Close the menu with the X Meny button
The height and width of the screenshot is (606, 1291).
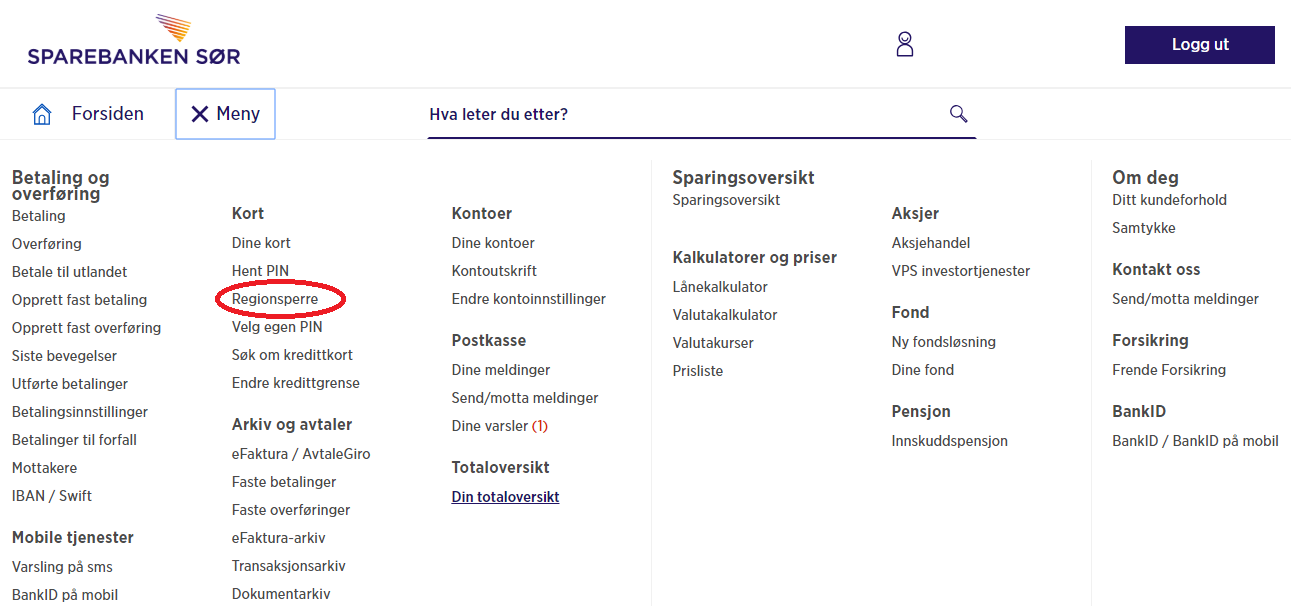click(x=225, y=114)
